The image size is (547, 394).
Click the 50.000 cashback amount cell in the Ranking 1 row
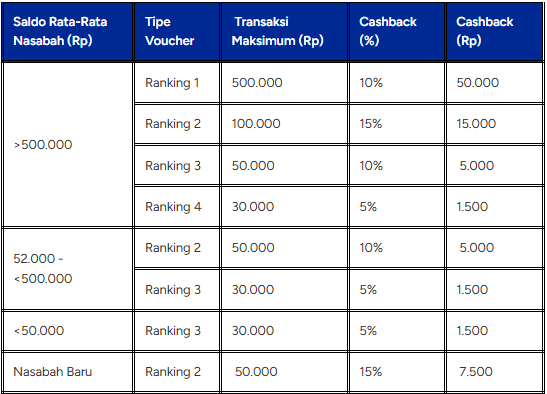[x=494, y=83]
